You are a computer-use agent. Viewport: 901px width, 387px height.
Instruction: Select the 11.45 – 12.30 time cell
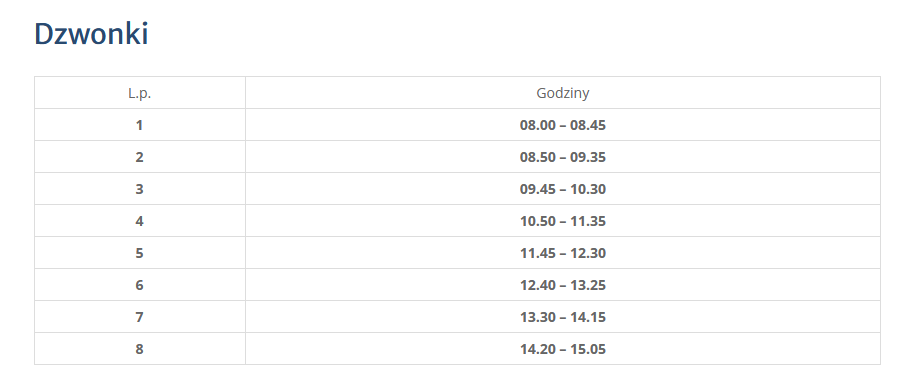(x=563, y=253)
